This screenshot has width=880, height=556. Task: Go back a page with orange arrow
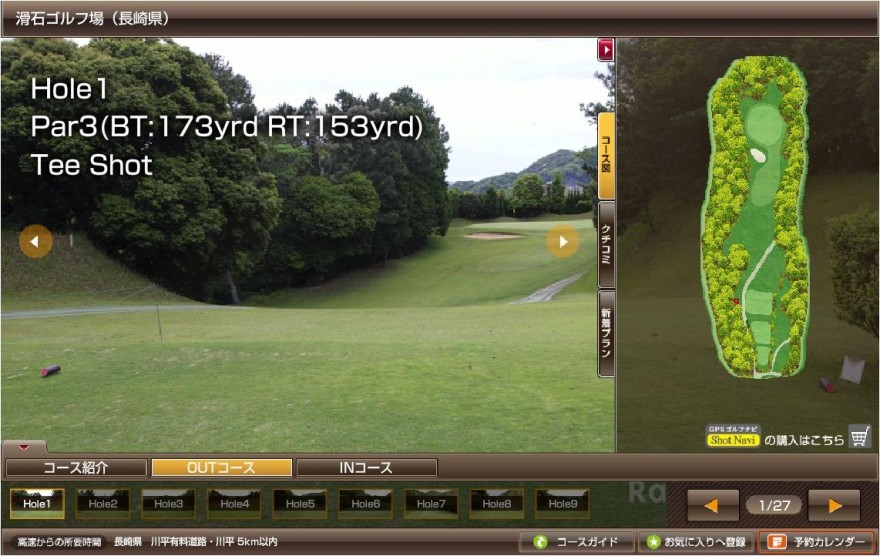tap(713, 505)
